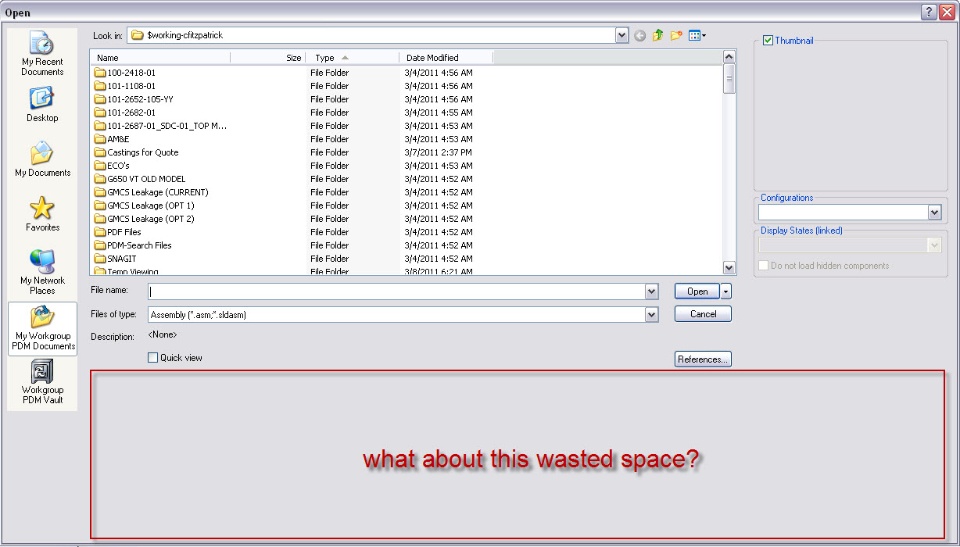Click scrollbar up arrow in file list

coord(729,57)
